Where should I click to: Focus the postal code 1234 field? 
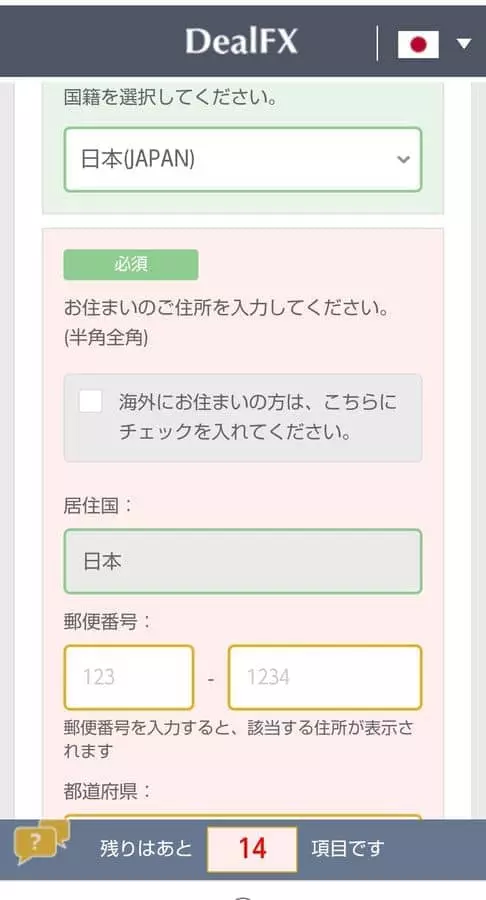[x=325, y=677]
